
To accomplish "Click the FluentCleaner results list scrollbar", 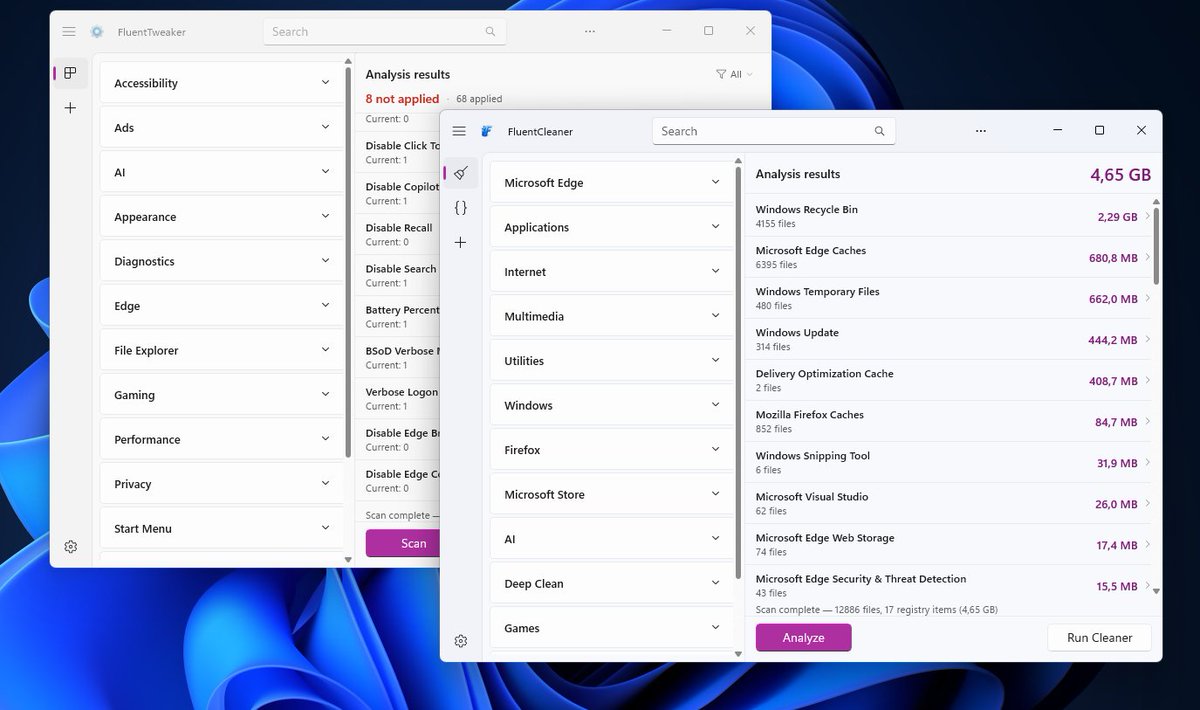I will (1157, 245).
